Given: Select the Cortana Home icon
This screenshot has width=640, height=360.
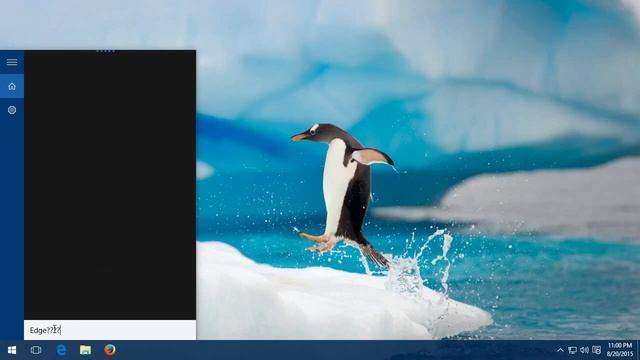Looking at the screenshot, I should 12,86.
